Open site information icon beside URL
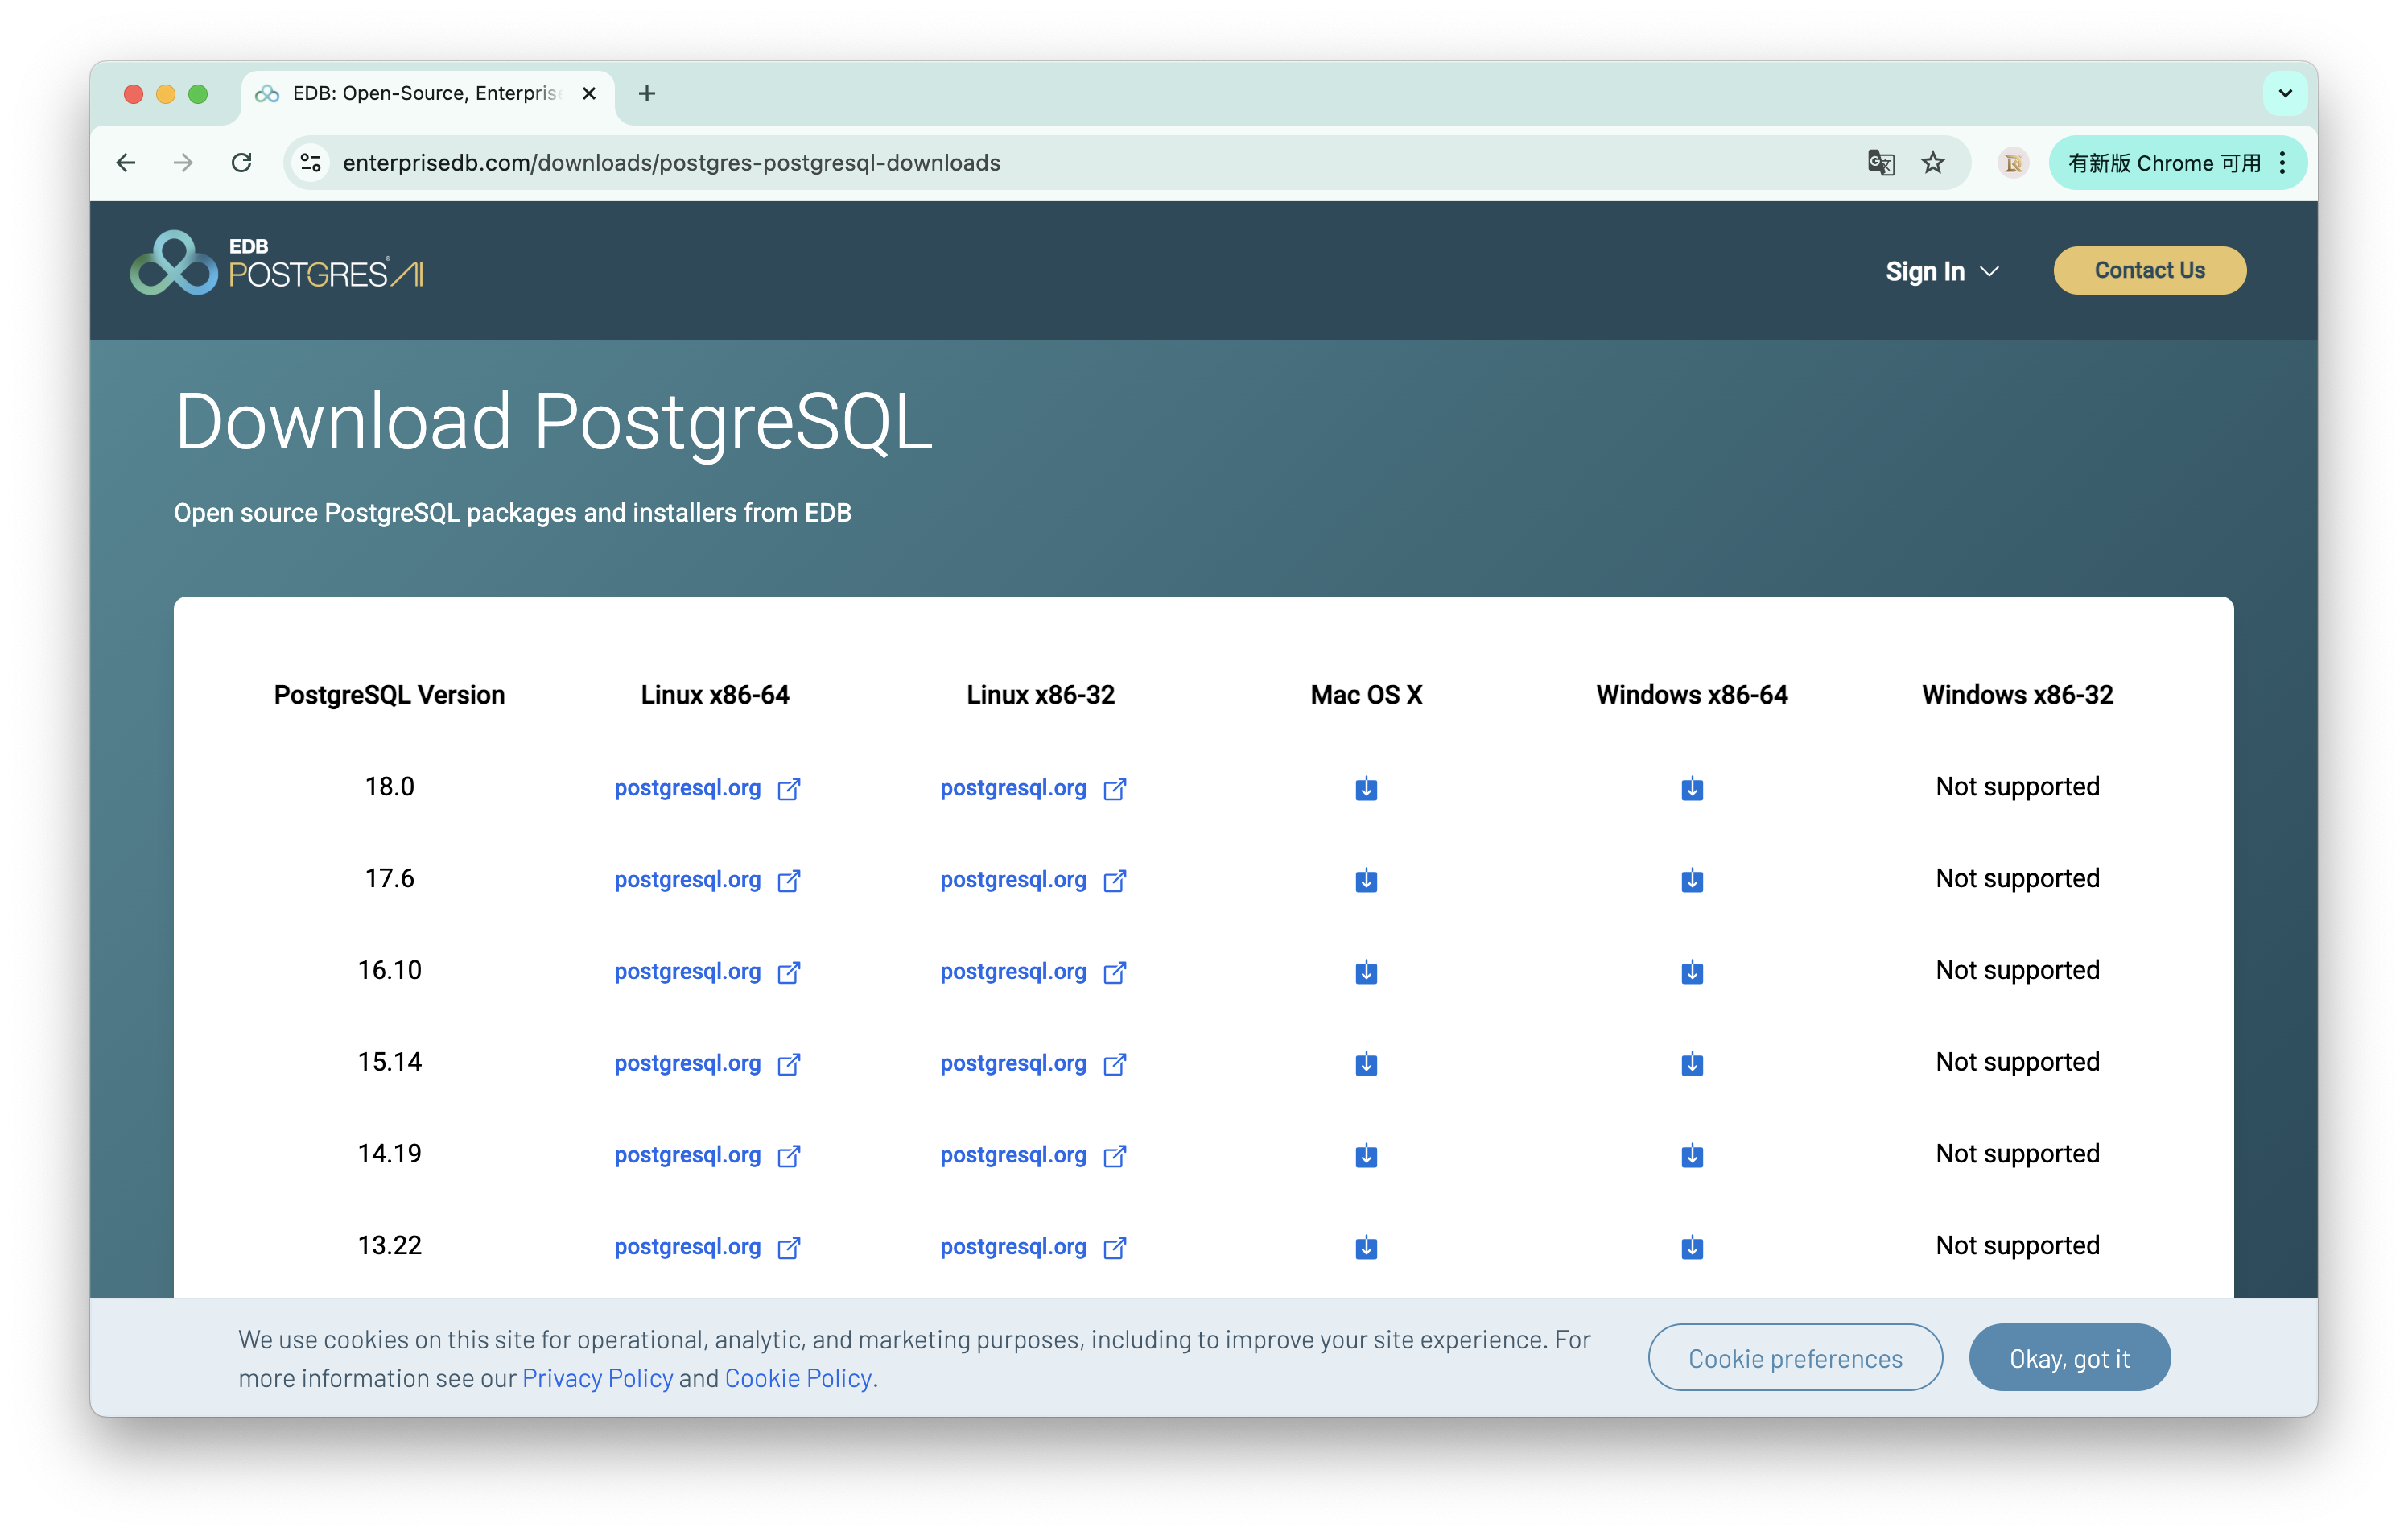The width and height of the screenshot is (2408, 1536). click(311, 163)
